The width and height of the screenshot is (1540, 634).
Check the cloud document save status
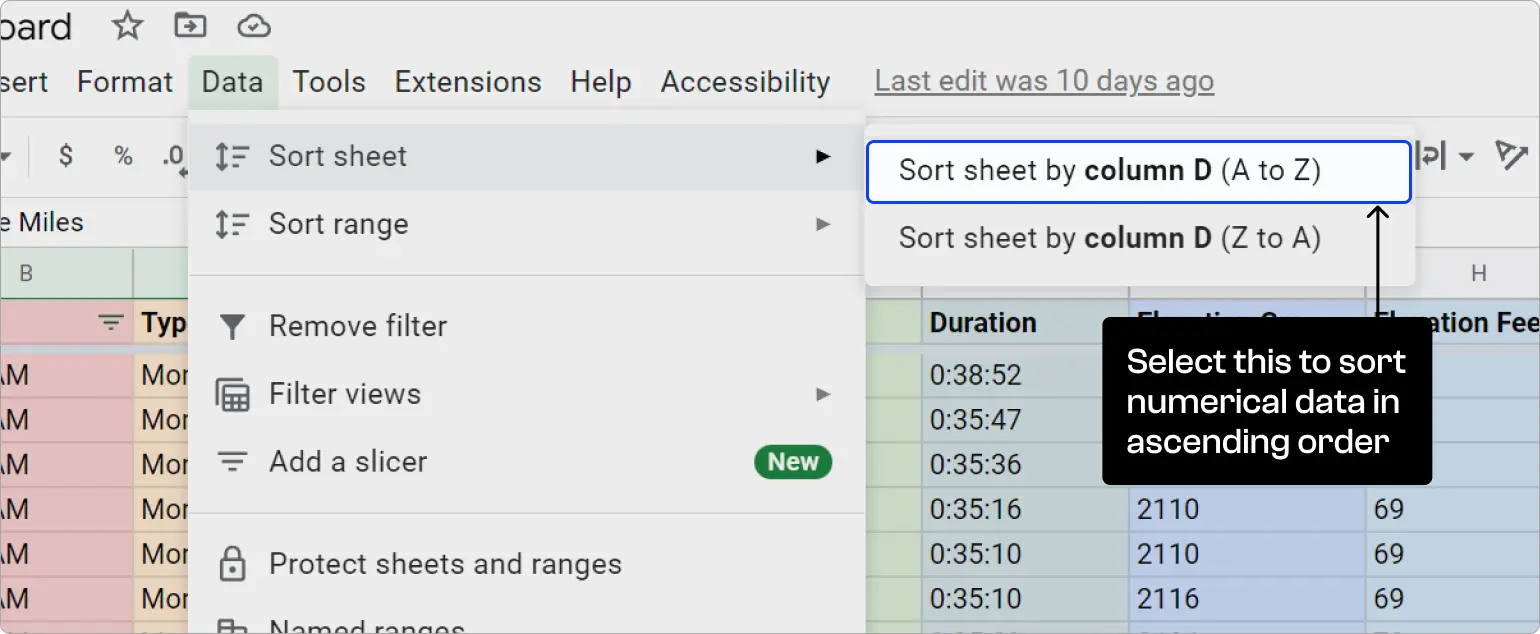pos(253,26)
